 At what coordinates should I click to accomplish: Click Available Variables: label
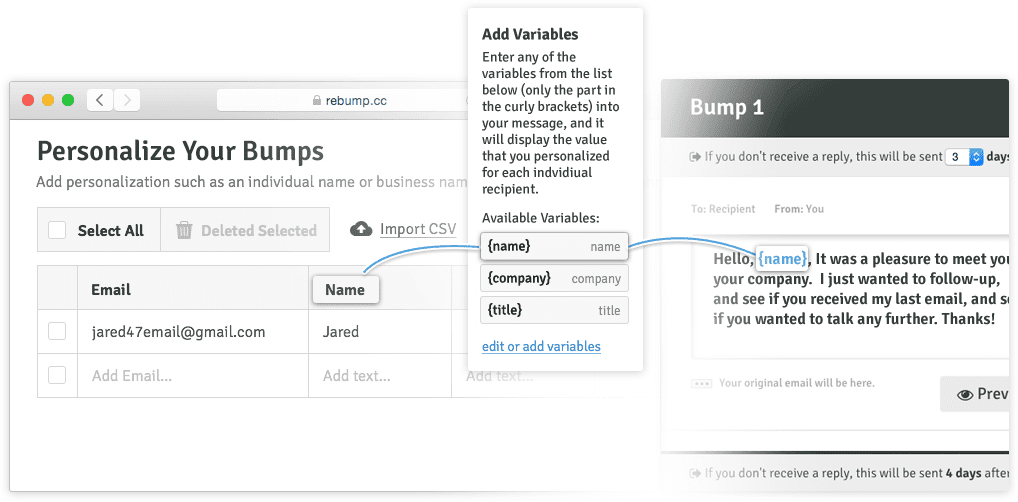540,218
